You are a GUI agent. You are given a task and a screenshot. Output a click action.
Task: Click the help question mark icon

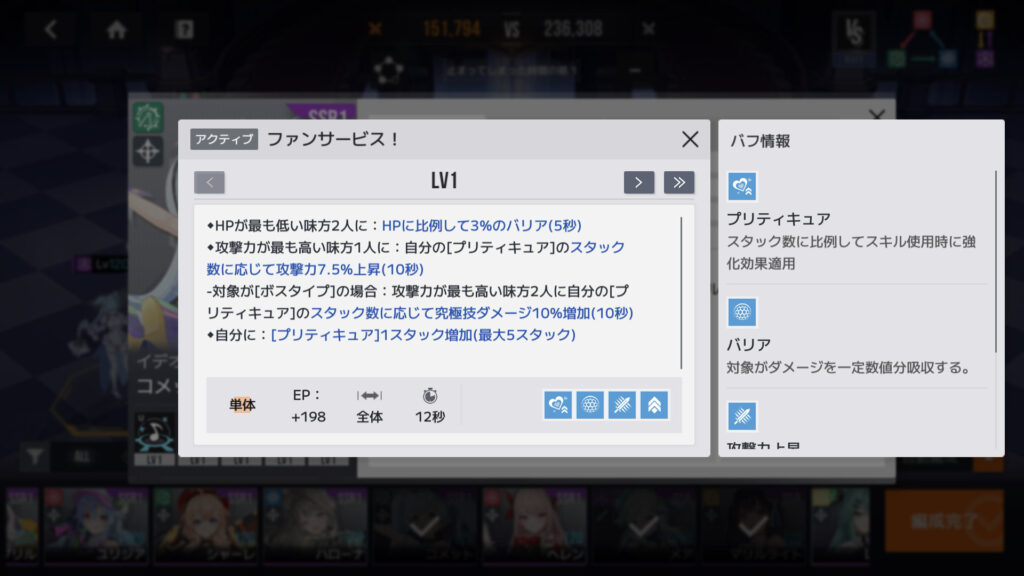click(x=184, y=29)
